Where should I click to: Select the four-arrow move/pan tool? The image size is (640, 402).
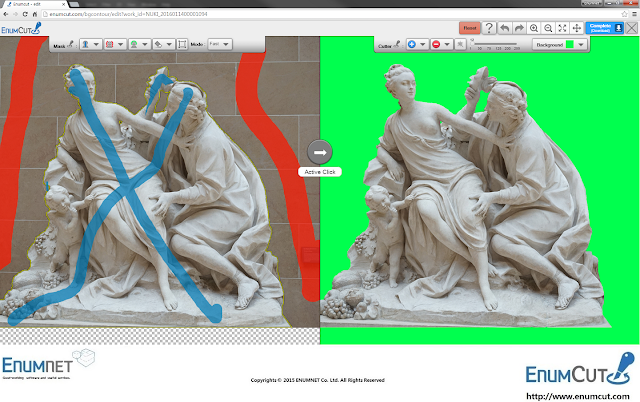click(x=577, y=28)
